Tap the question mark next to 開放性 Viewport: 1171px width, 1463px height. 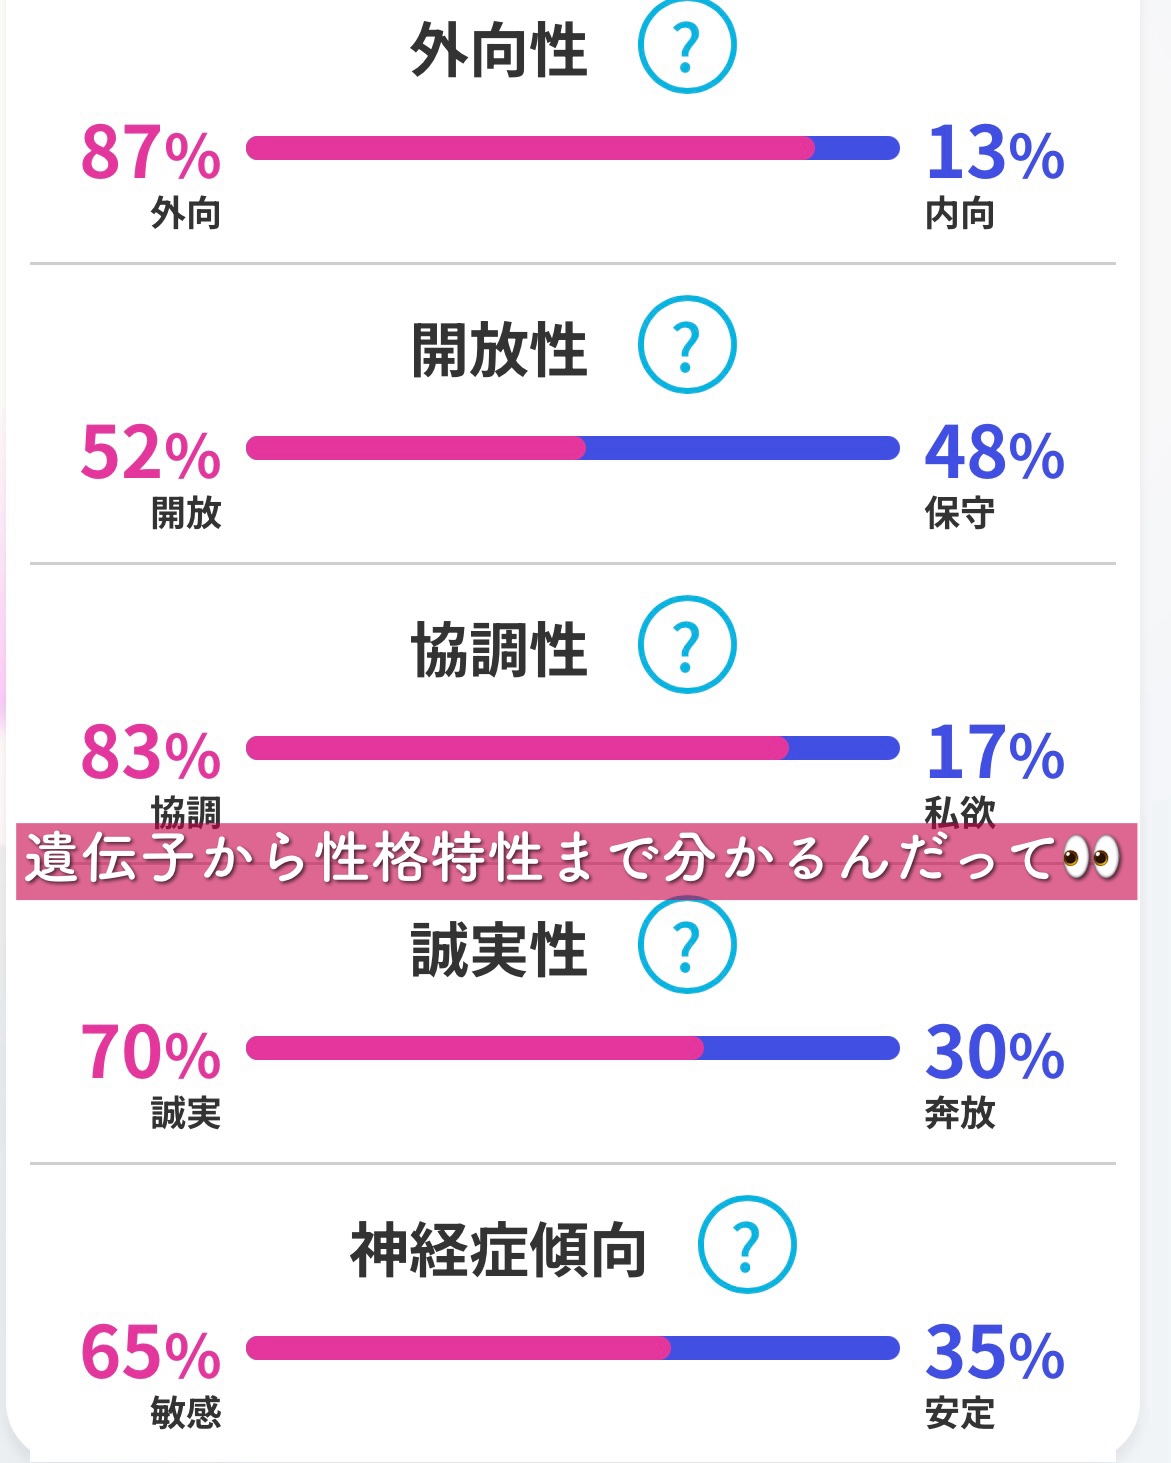687,345
